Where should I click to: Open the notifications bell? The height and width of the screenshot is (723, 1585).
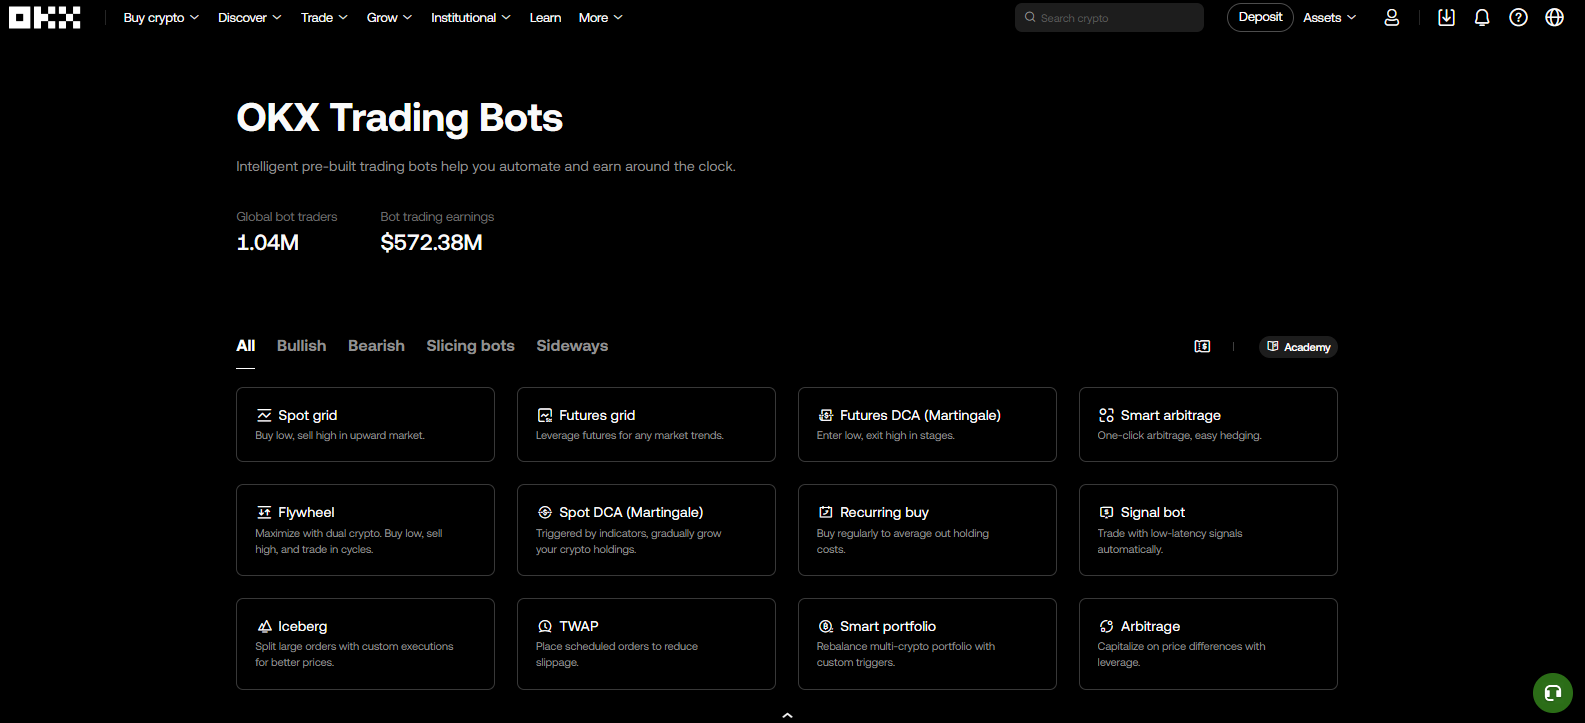click(1482, 18)
